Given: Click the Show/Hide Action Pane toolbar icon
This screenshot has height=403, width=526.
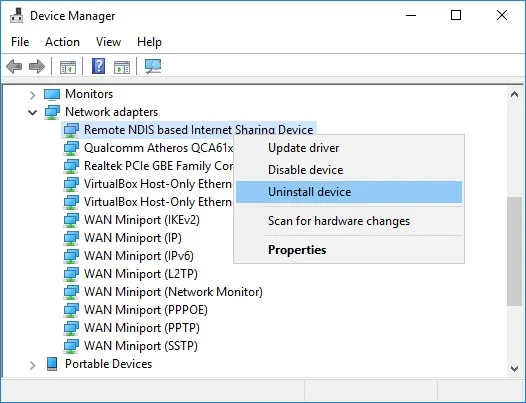Looking at the screenshot, I should coord(122,67).
